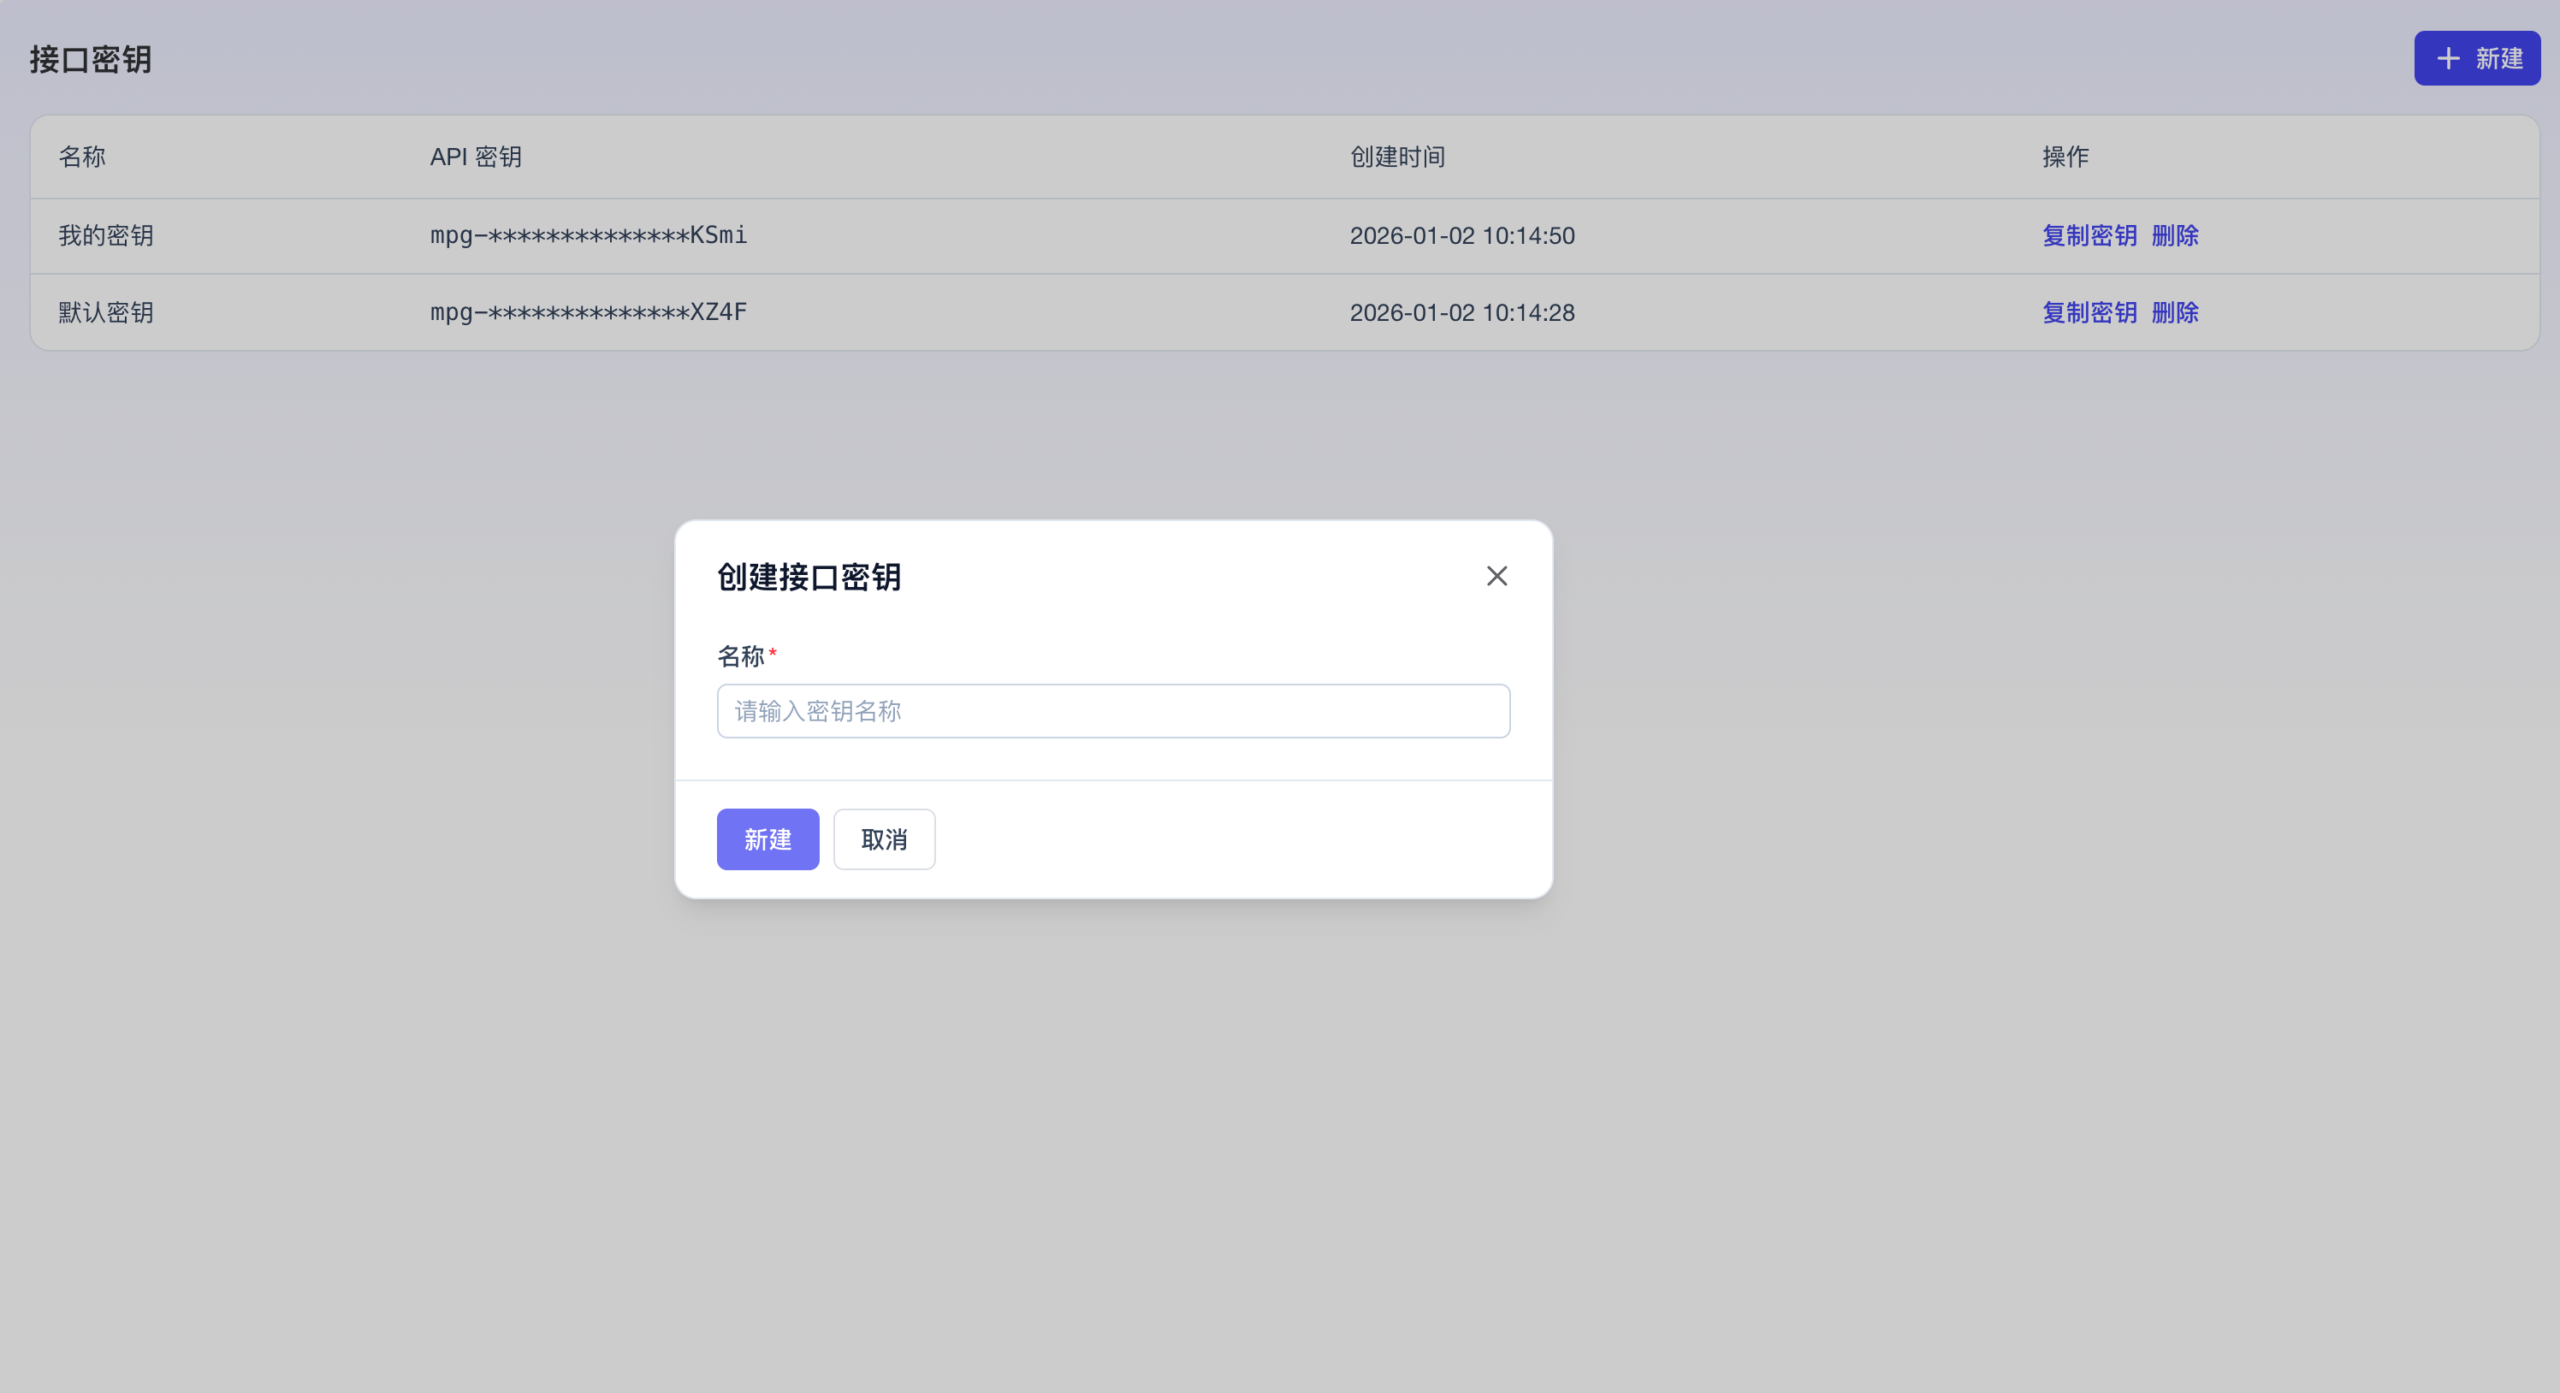This screenshot has width=2560, height=1393.
Task: Click the 接口密钥 page title
Action: tap(90, 58)
